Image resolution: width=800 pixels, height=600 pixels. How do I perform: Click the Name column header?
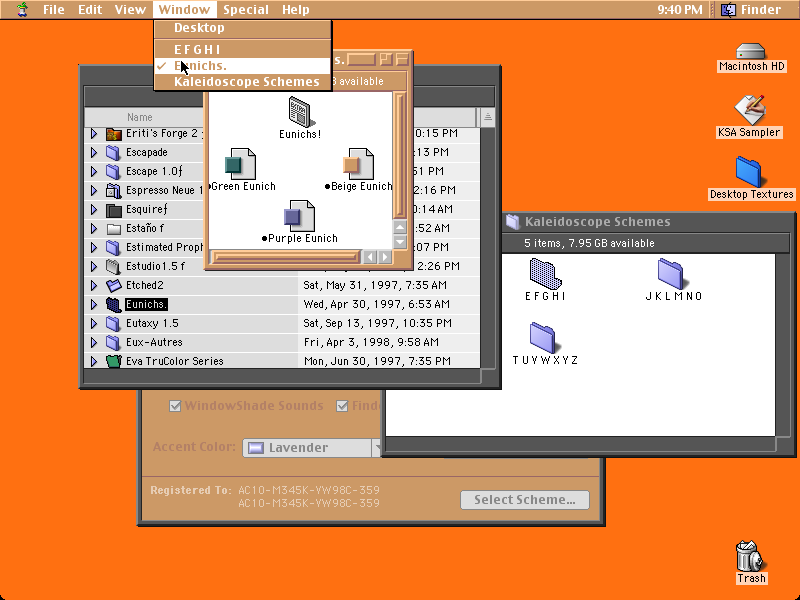(x=139, y=117)
